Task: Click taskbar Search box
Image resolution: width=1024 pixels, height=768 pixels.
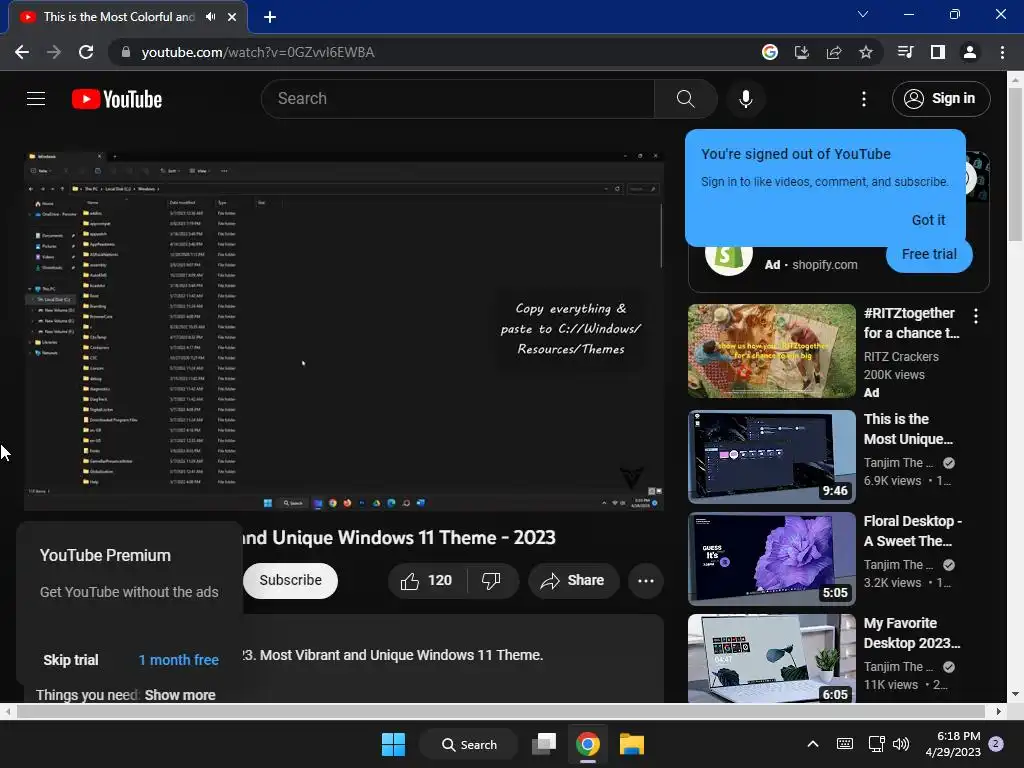Action: pos(469,744)
